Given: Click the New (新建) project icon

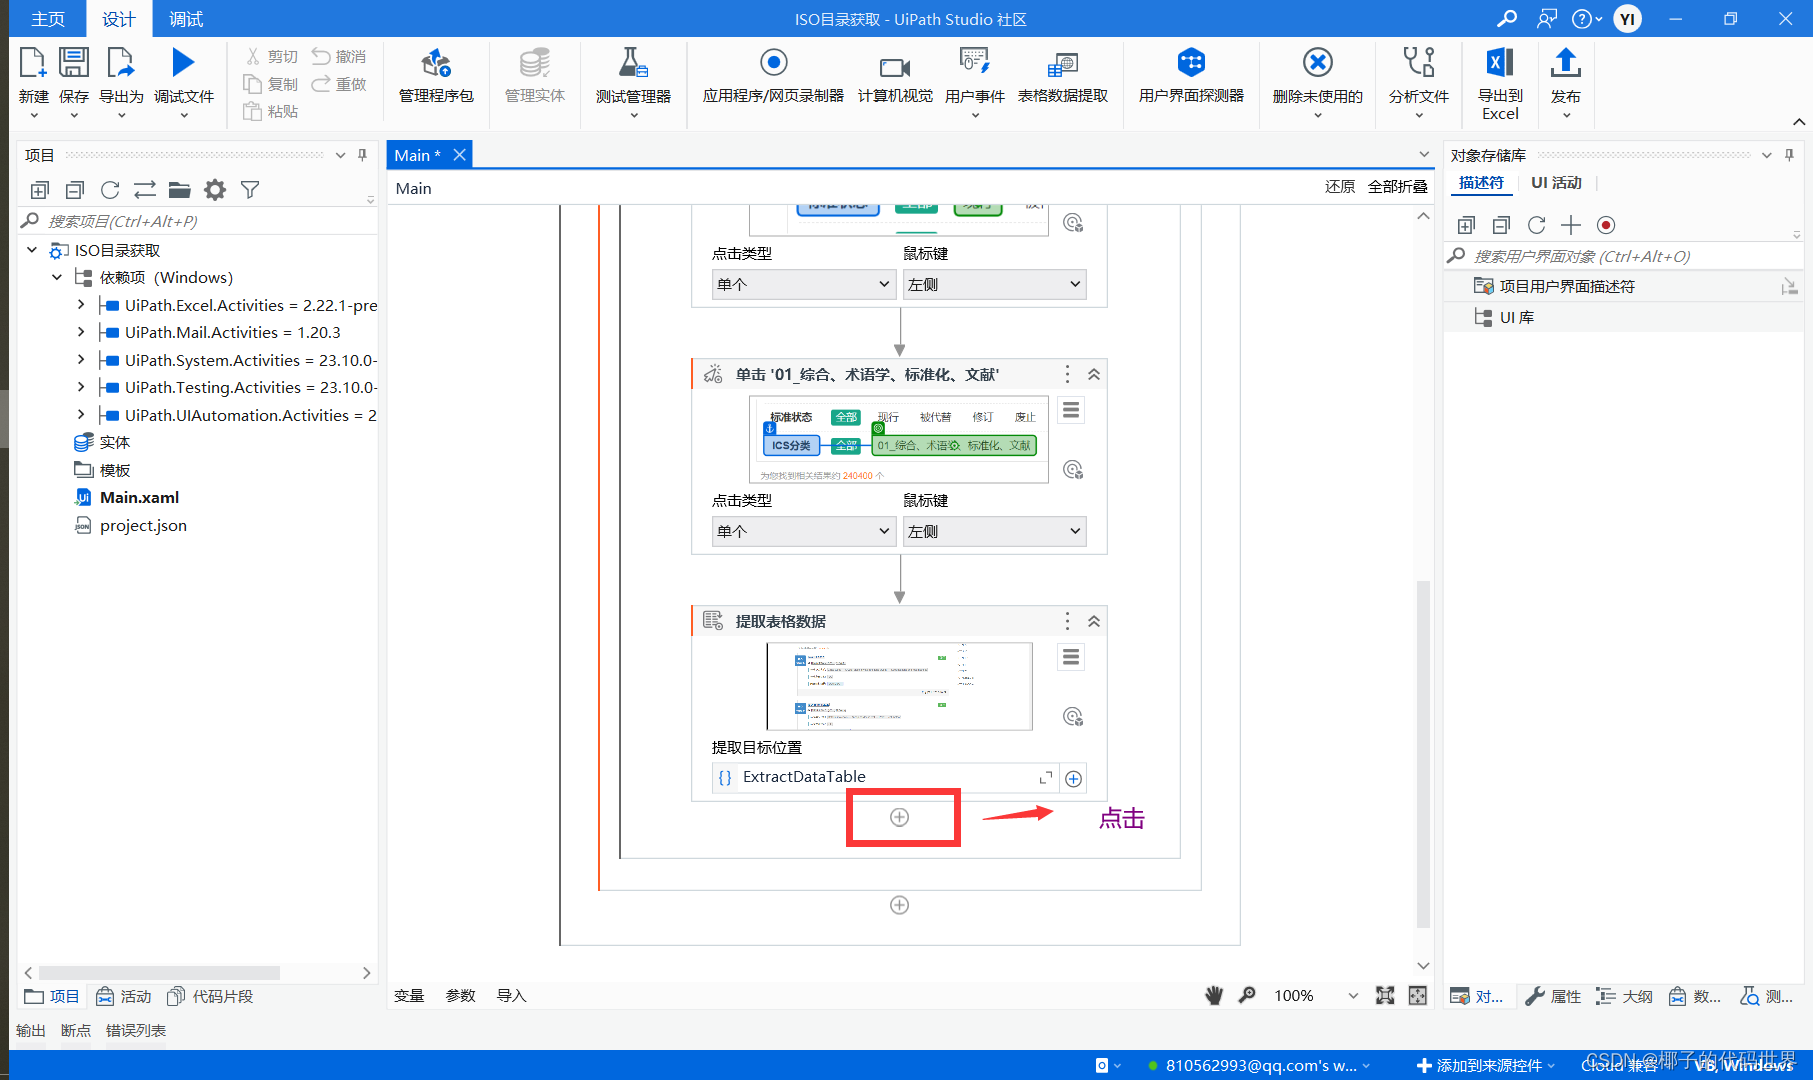Looking at the screenshot, I should tap(33, 63).
